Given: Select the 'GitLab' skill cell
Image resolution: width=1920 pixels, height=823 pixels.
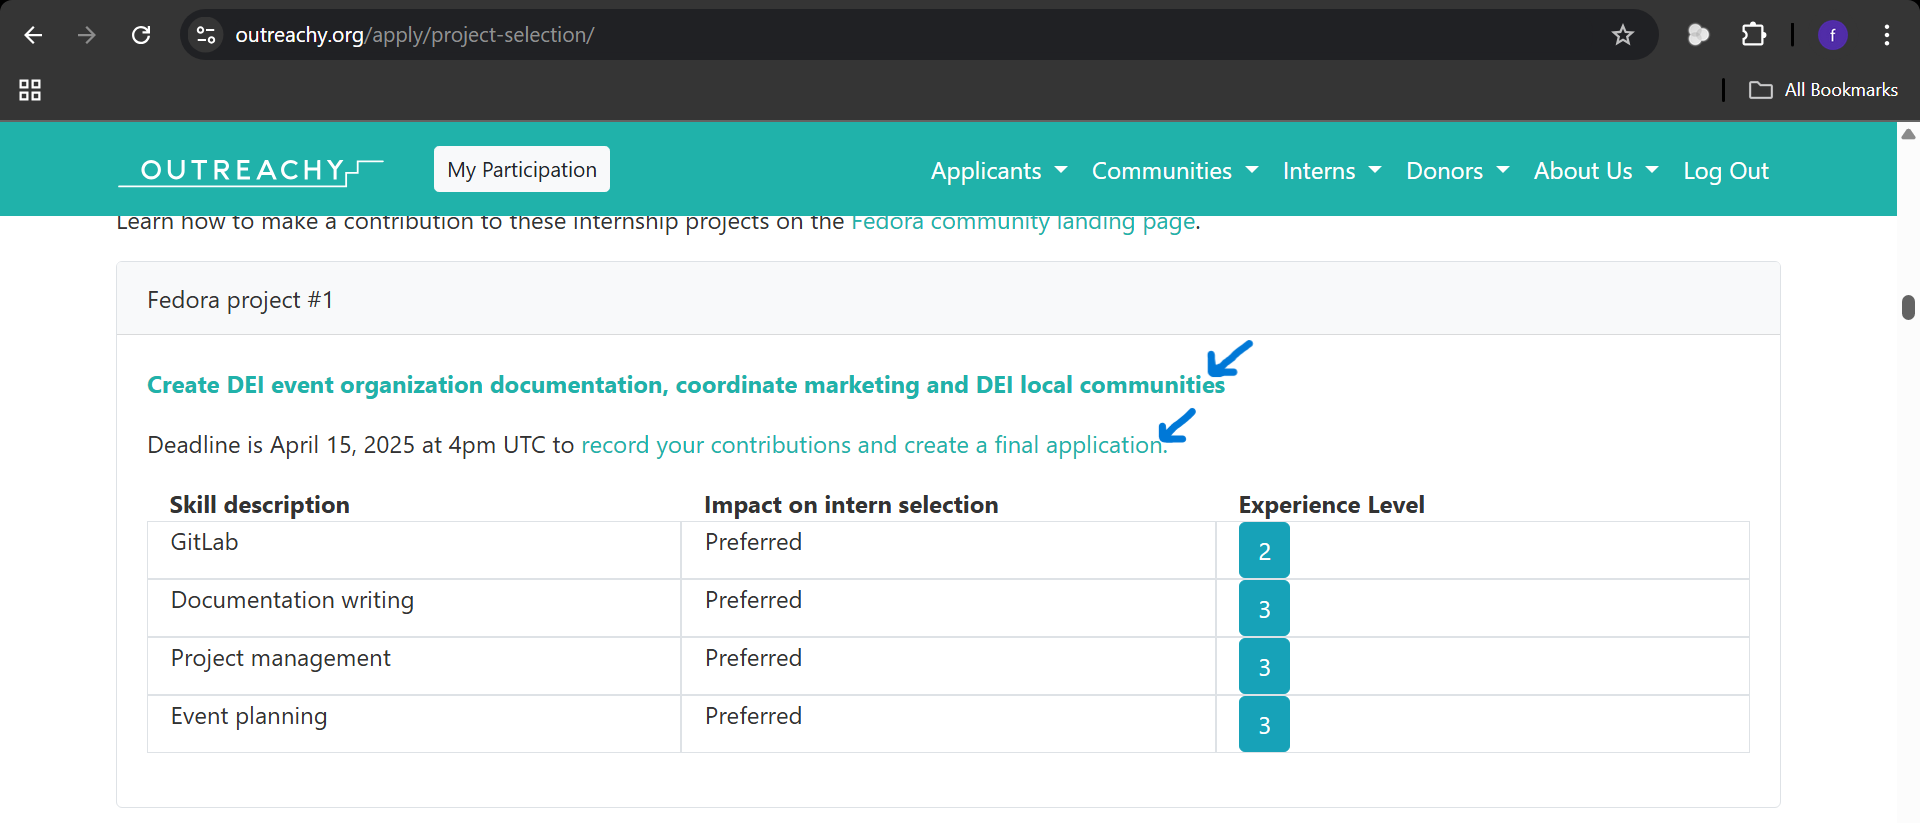Looking at the screenshot, I should (x=414, y=550).
